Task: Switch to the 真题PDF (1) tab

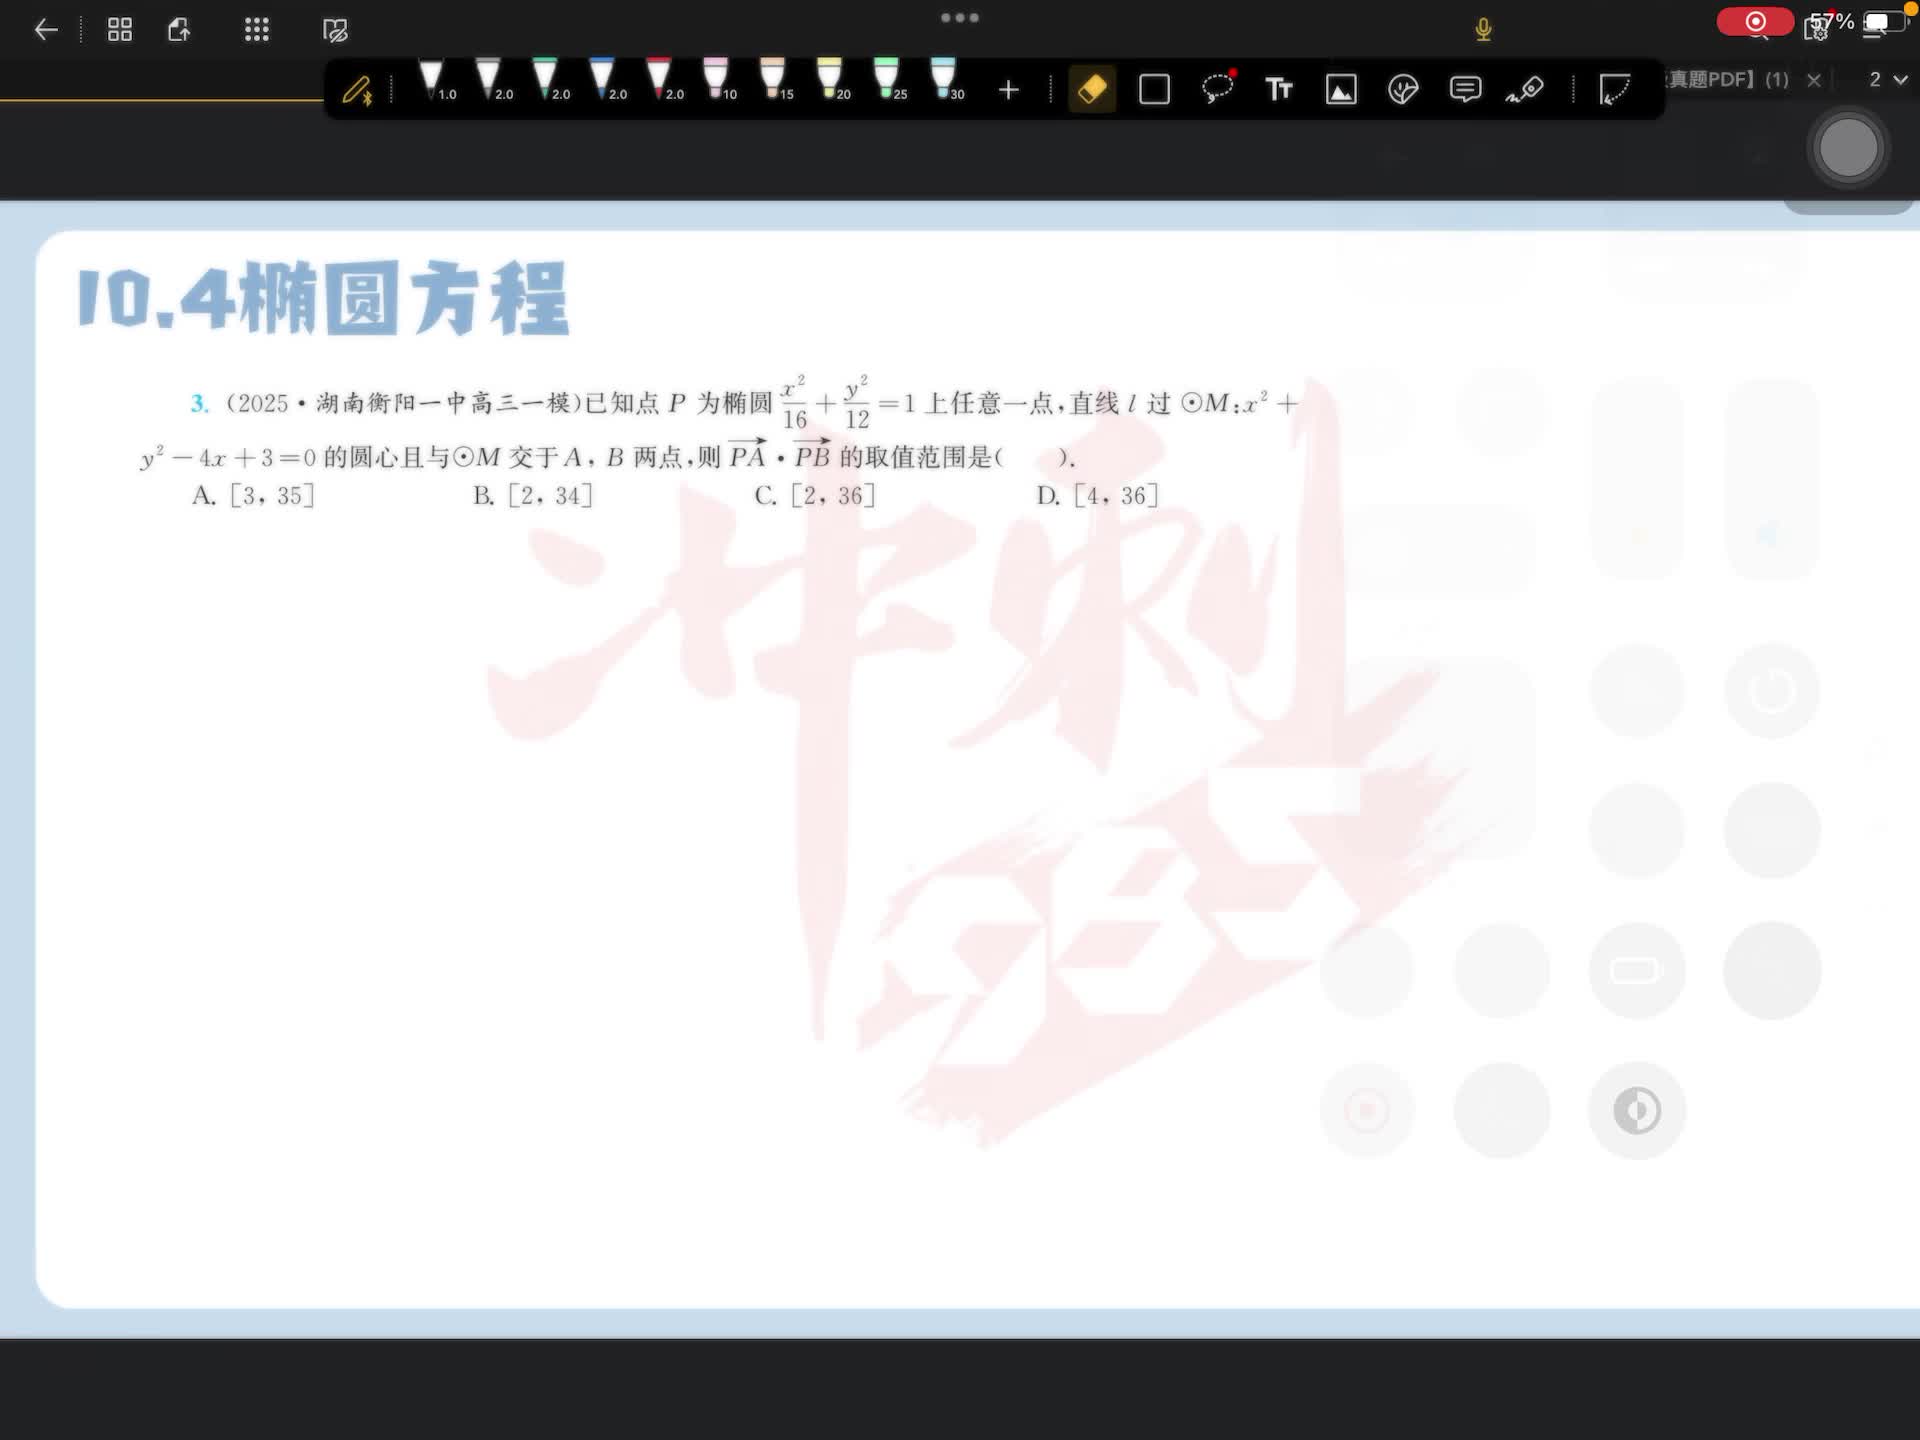Action: [x=1728, y=79]
